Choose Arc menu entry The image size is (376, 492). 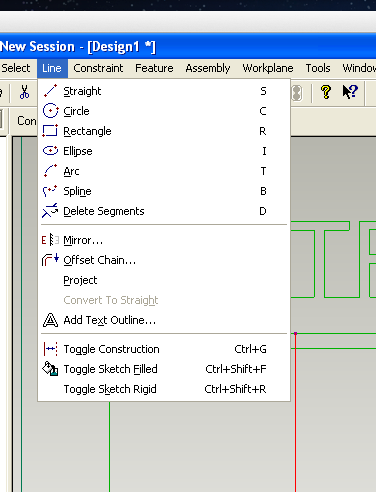point(164,171)
